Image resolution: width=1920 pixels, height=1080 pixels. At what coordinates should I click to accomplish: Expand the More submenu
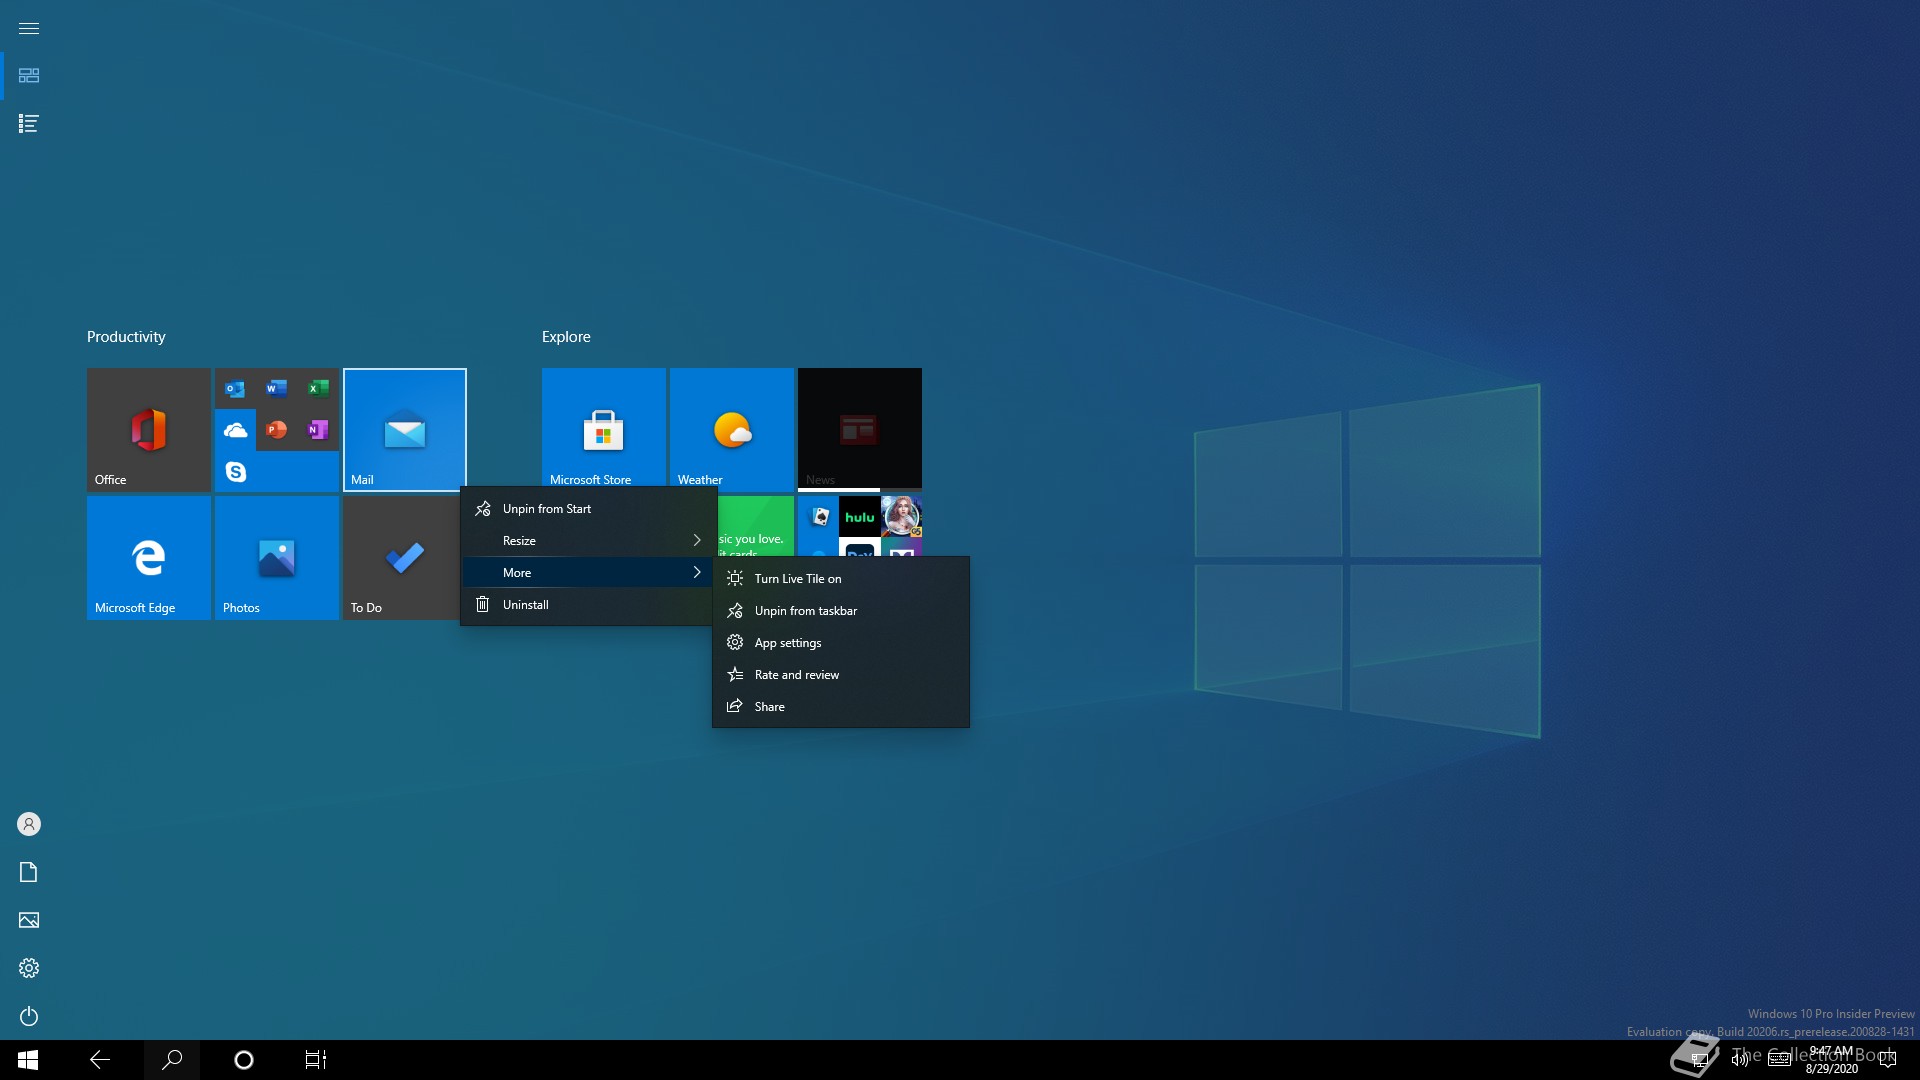point(589,573)
